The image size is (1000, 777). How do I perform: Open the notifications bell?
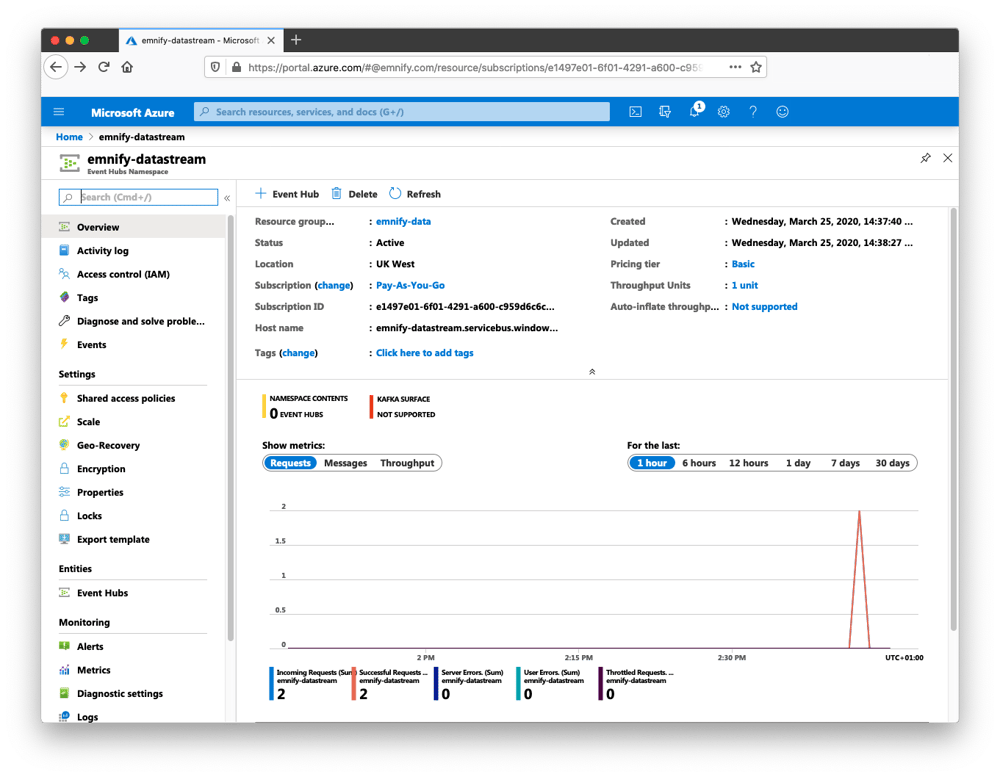coord(695,110)
